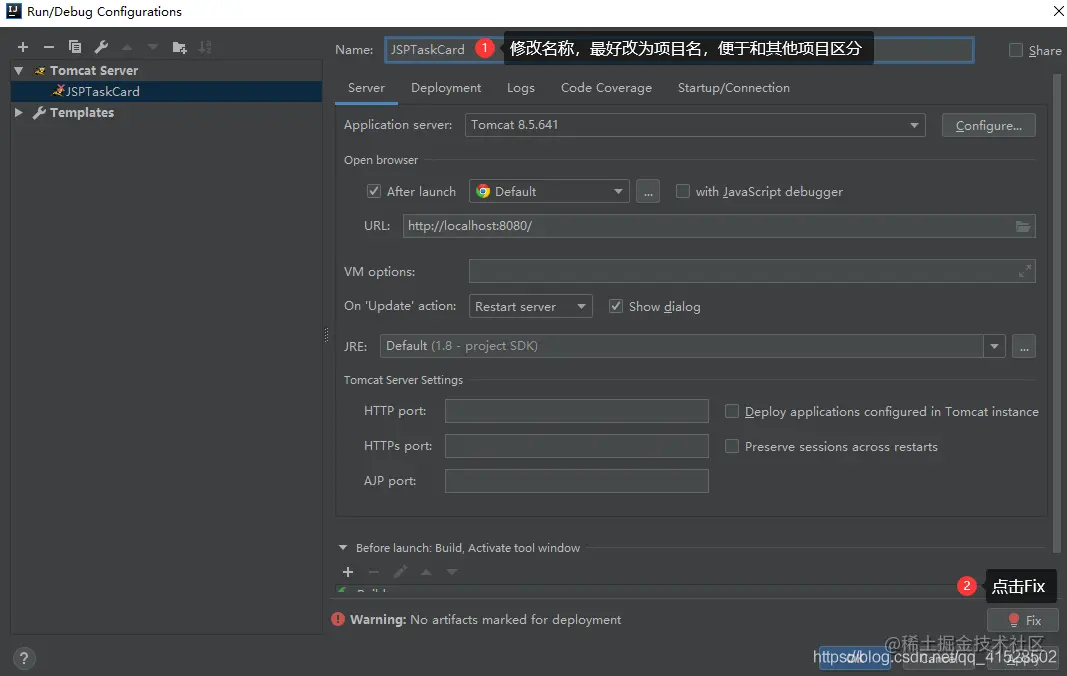The image size is (1067, 676).
Task: Toggle Show dialog checkbox
Action: (x=616, y=306)
